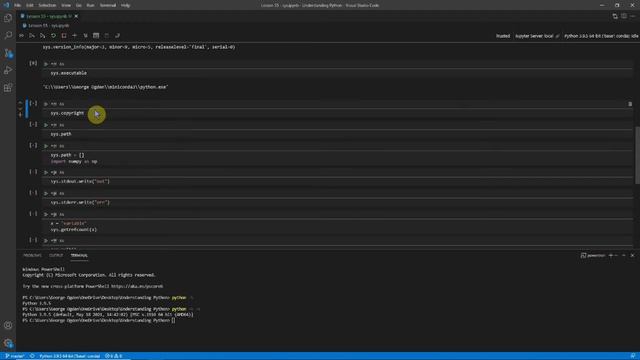Select the Terminal panel tab
The height and width of the screenshot is (360, 640).
point(79,256)
